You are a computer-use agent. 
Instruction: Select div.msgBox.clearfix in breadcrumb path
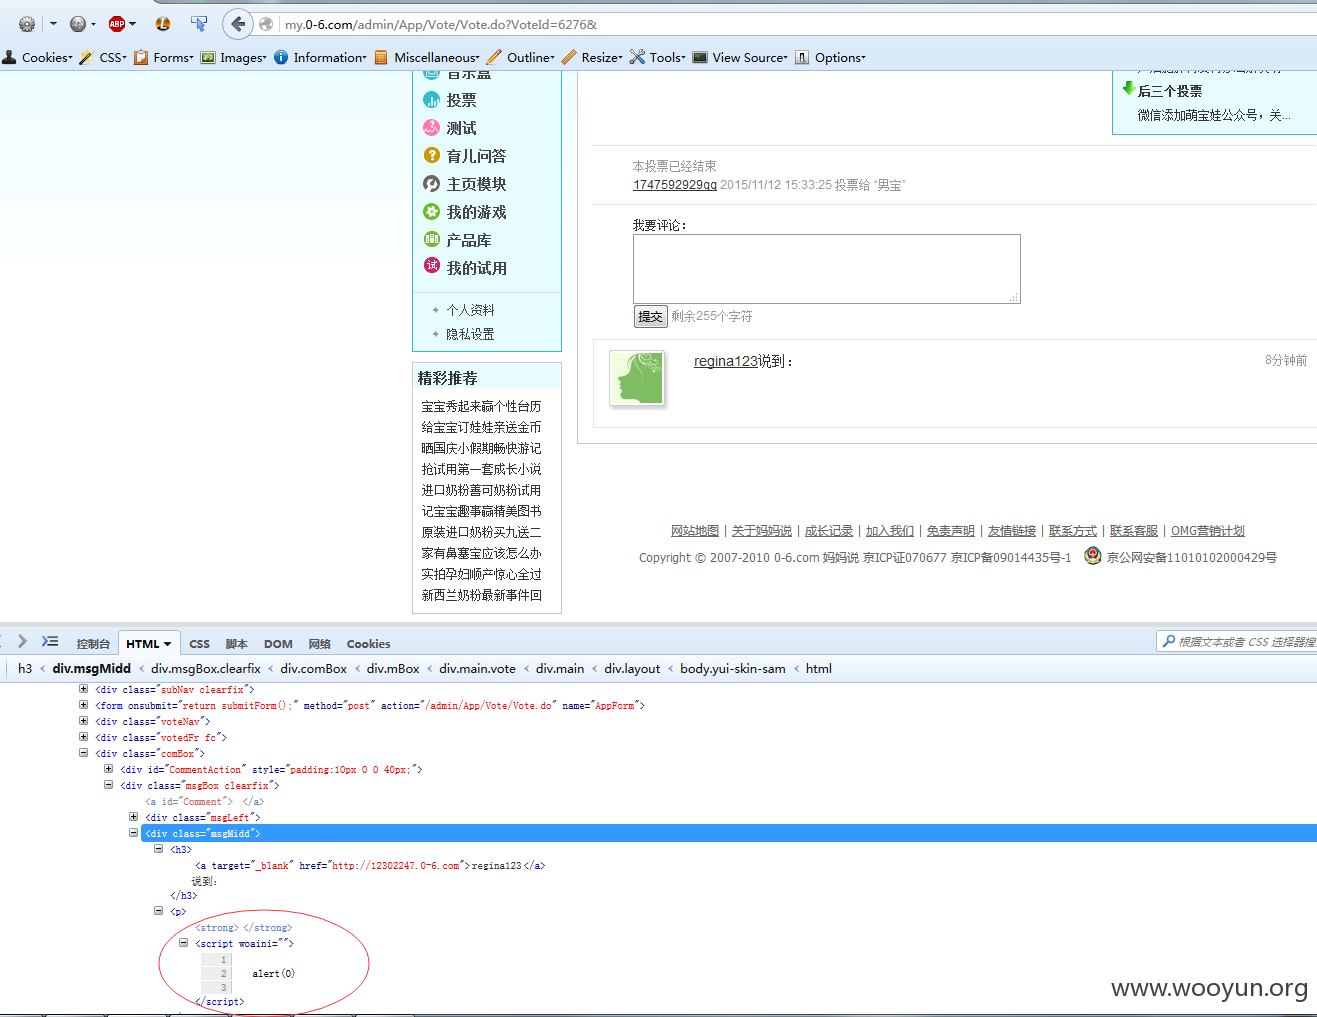pos(206,669)
